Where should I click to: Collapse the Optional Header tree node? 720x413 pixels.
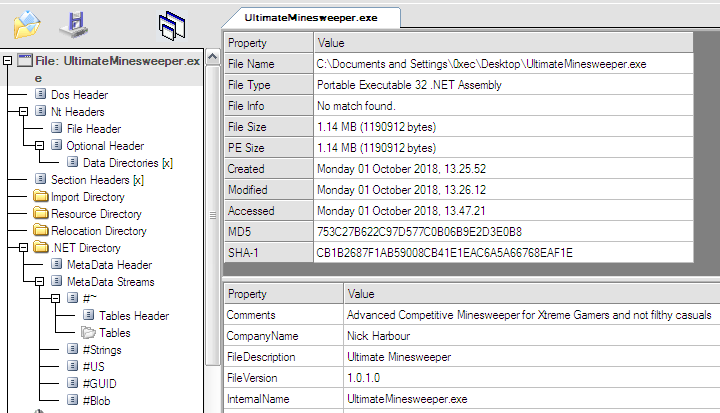tap(39, 146)
